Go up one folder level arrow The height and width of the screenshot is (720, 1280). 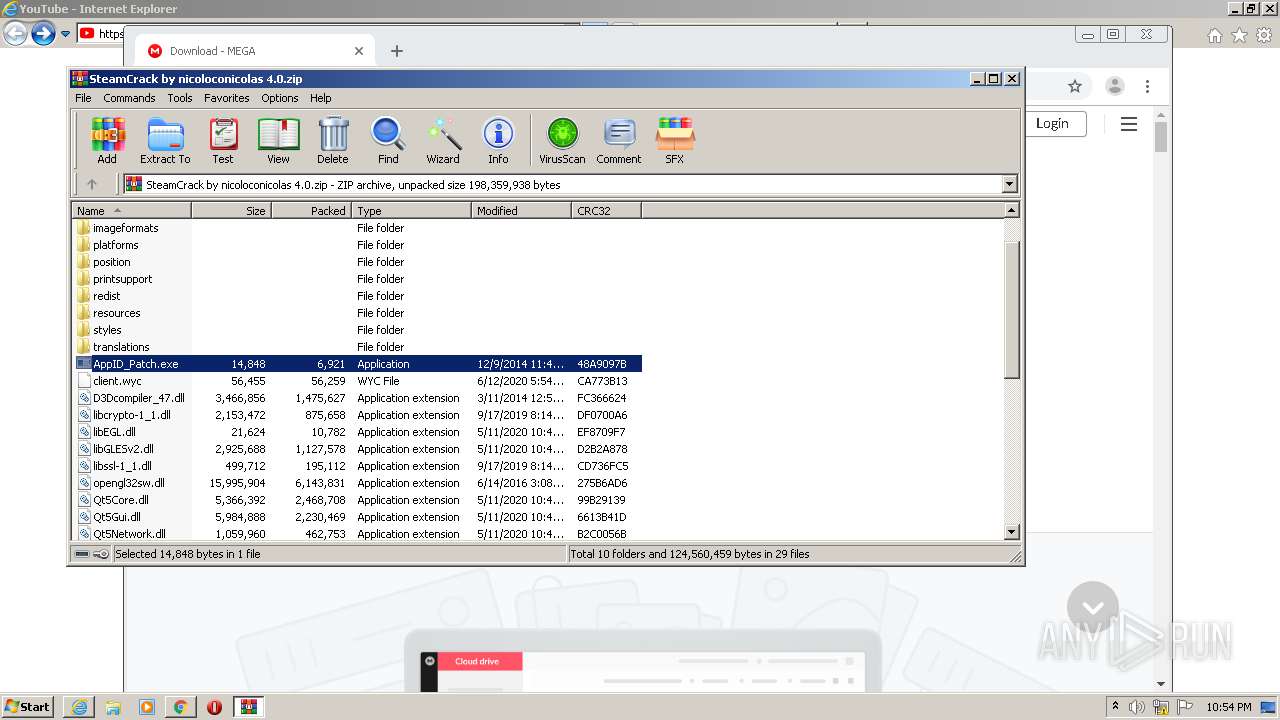[92, 184]
